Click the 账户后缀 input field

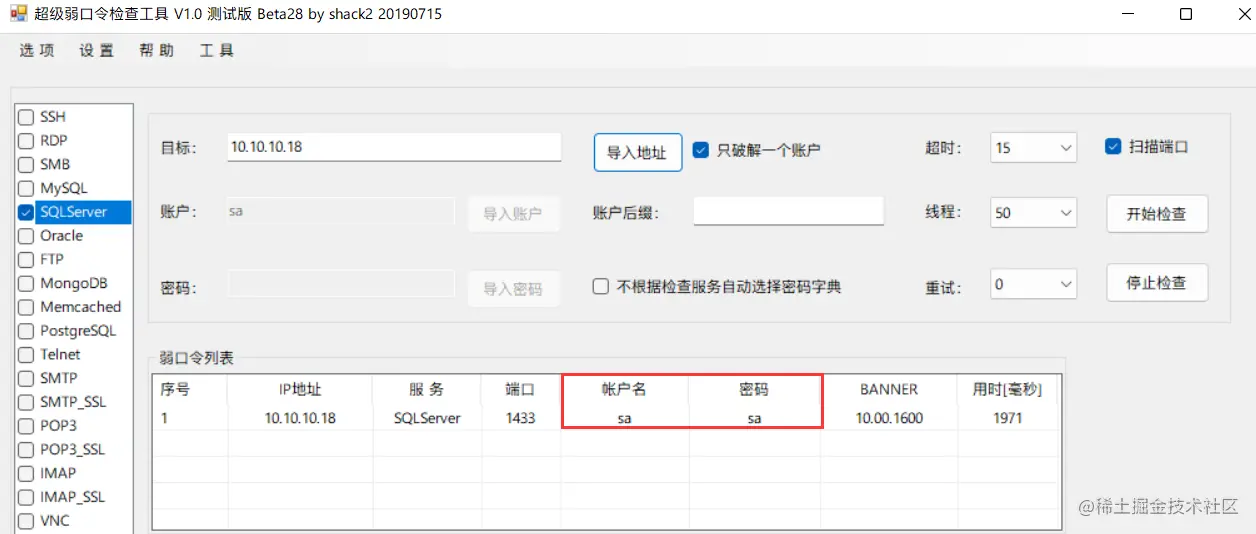(788, 211)
